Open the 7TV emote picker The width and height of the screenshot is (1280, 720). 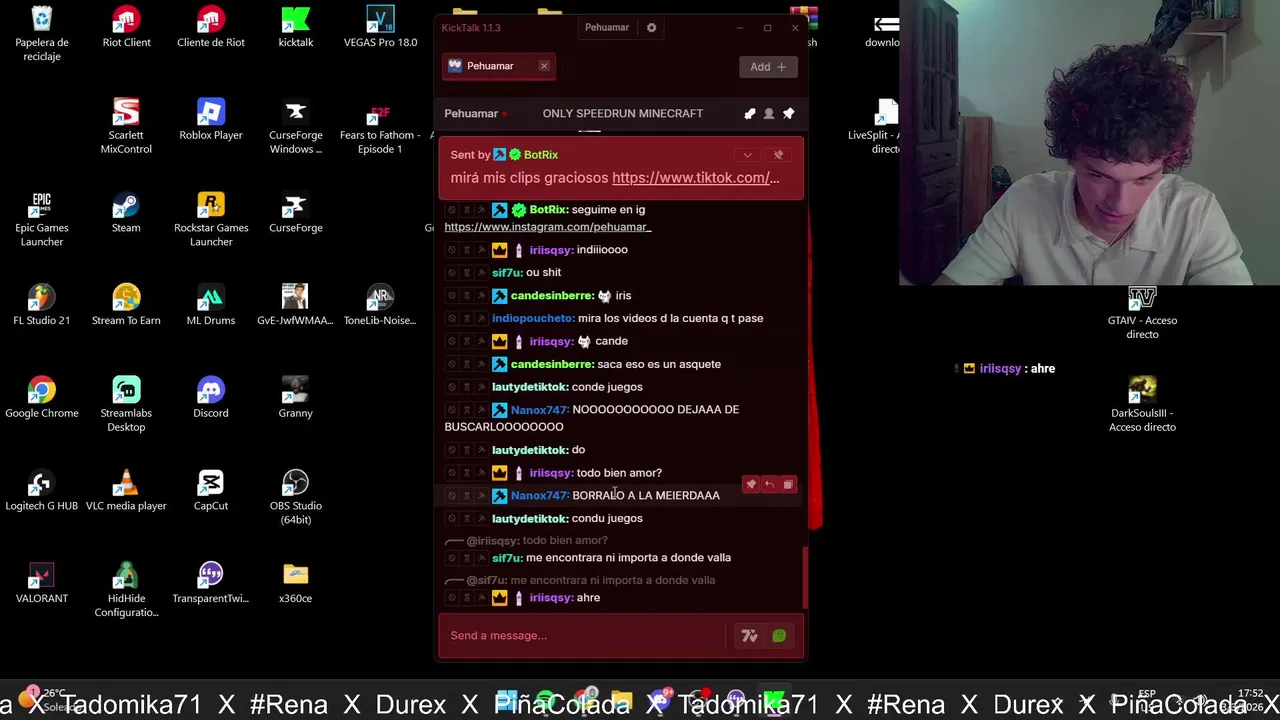pyautogui.click(x=749, y=636)
